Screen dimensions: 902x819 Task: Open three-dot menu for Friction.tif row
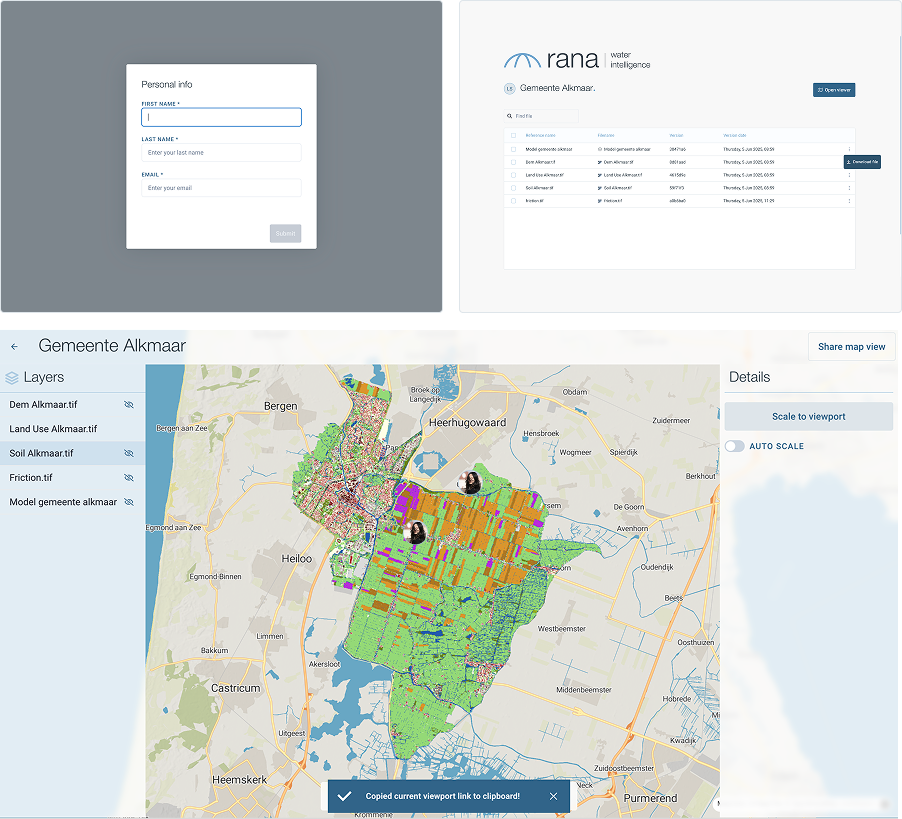pos(849,201)
